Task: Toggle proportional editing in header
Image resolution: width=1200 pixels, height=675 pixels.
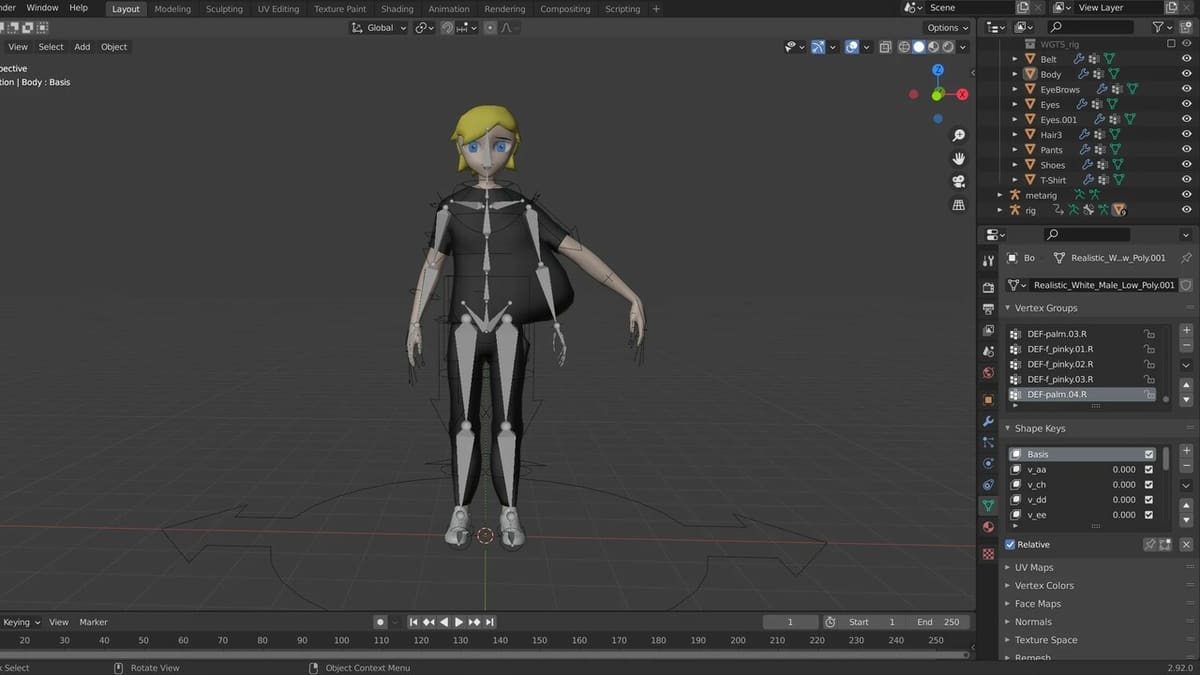Action: click(490, 28)
